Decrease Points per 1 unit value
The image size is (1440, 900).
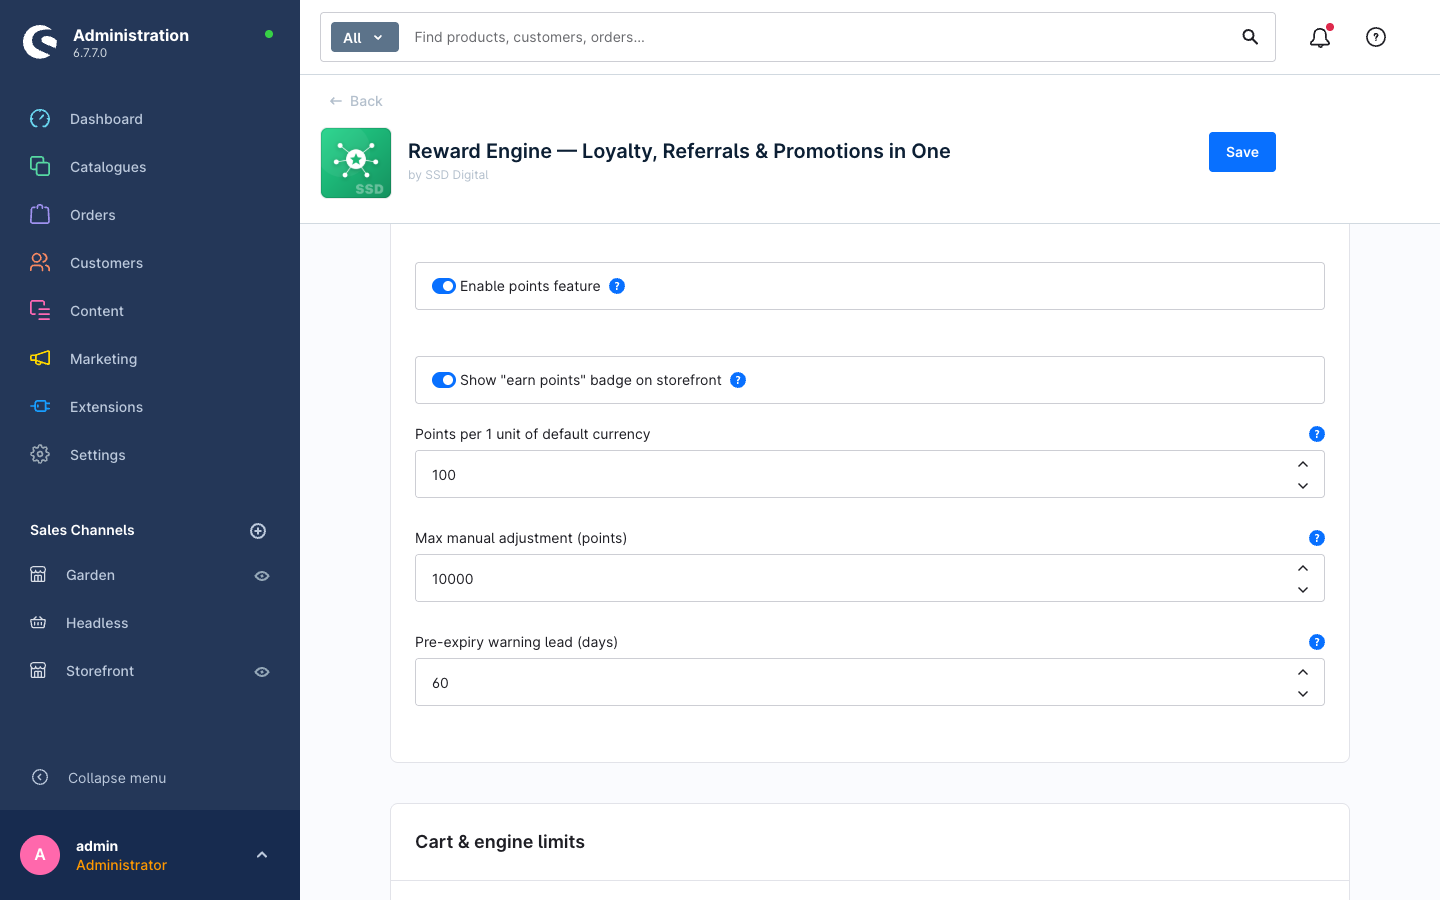tap(1303, 486)
